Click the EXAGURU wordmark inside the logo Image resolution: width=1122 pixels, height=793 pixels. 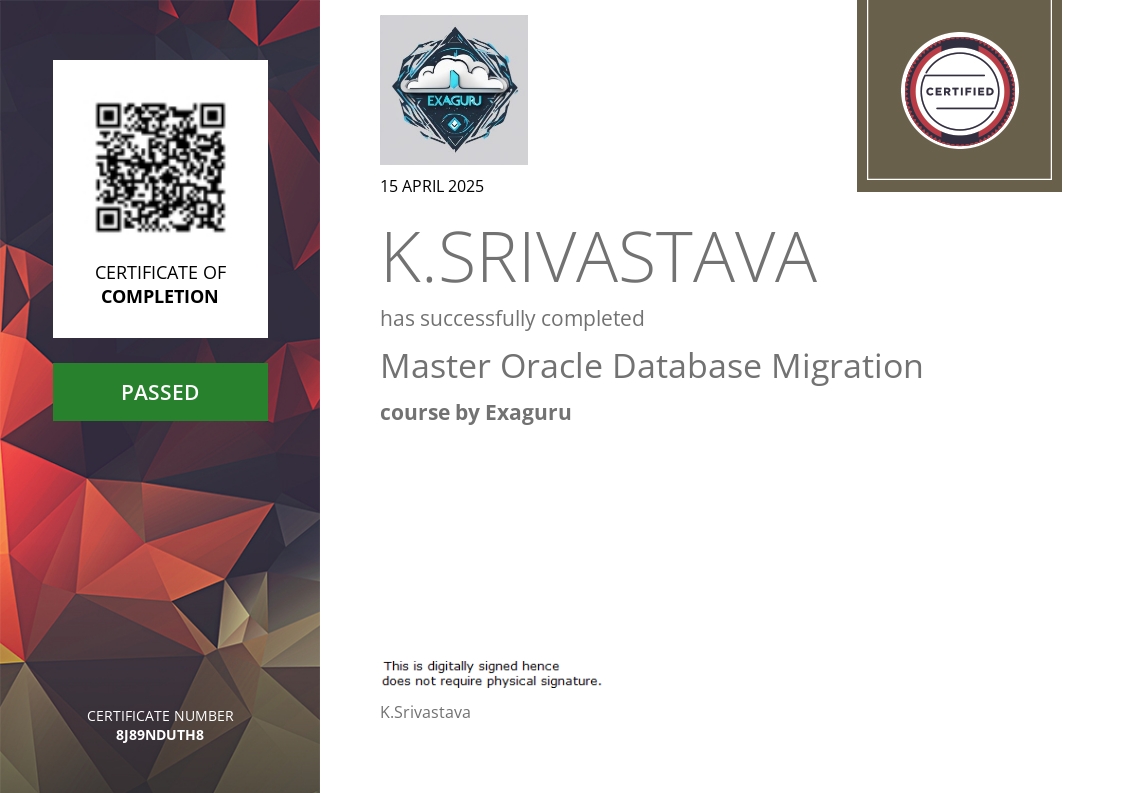(x=453, y=100)
